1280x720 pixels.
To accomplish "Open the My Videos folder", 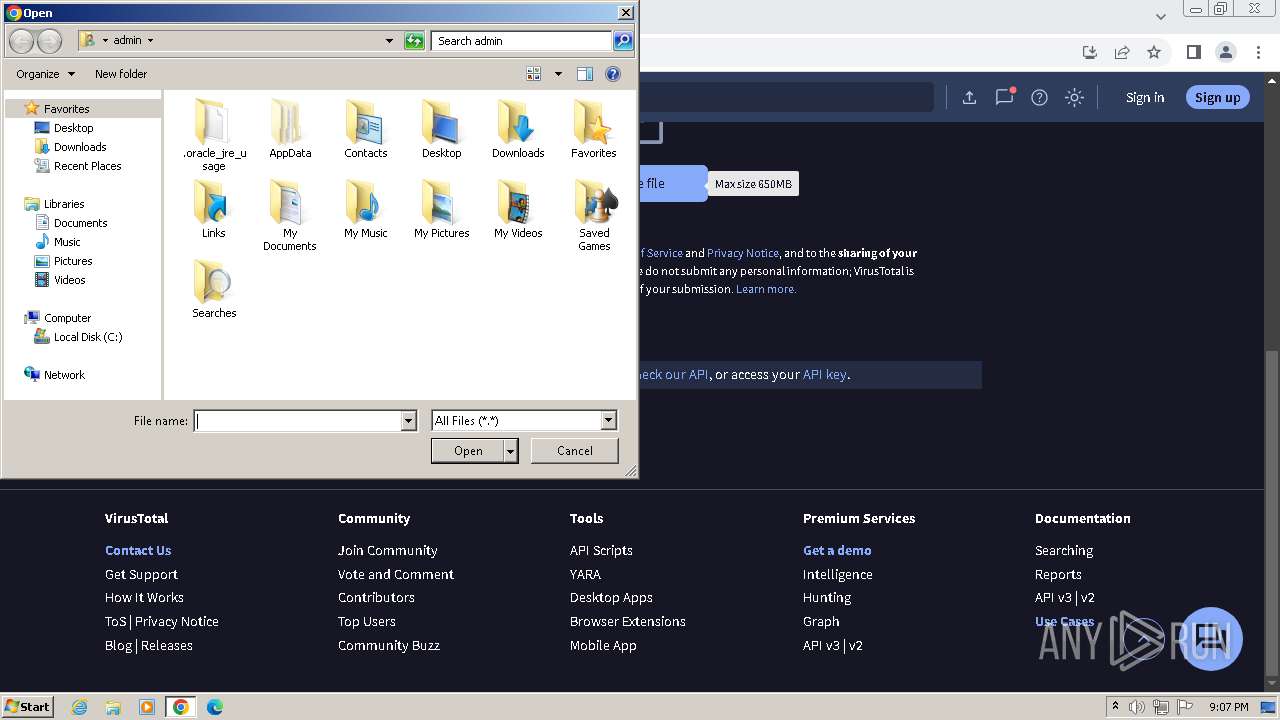I will pos(518,208).
